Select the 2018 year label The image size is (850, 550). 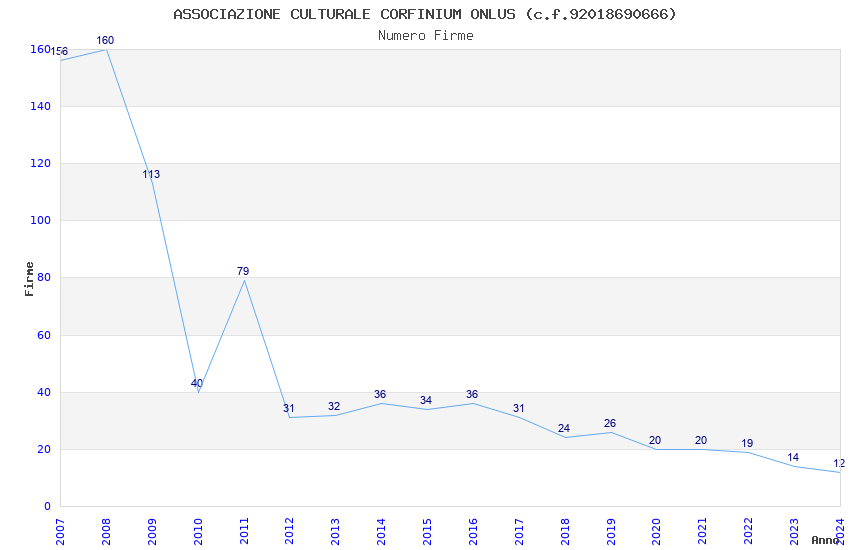click(x=565, y=532)
